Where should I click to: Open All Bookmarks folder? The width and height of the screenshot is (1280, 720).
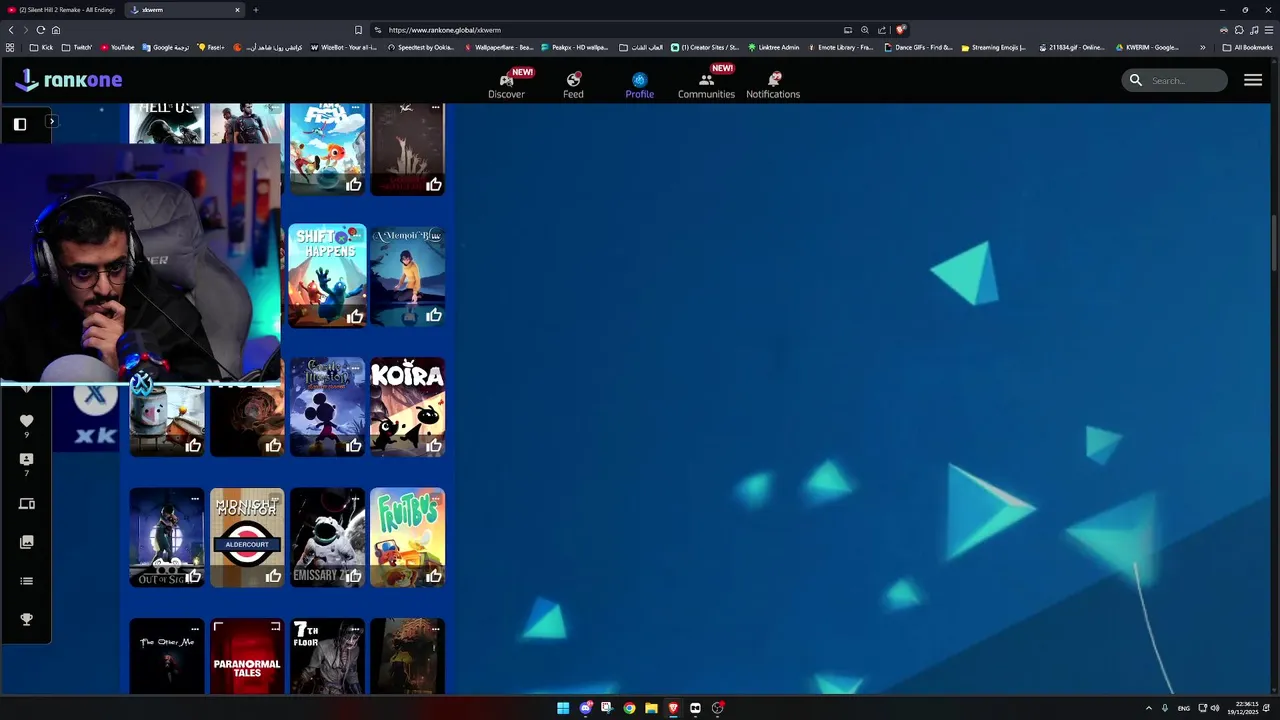click(1247, 47)
